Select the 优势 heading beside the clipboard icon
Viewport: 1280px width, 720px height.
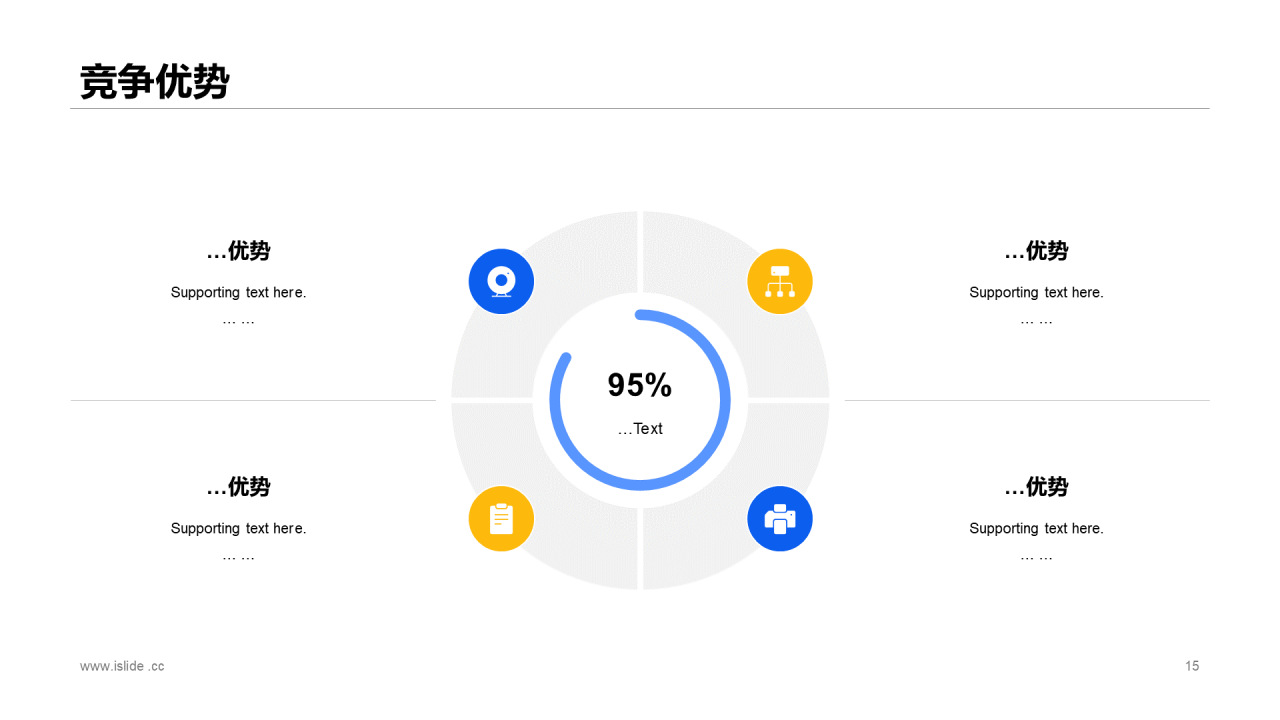[238, 487]
